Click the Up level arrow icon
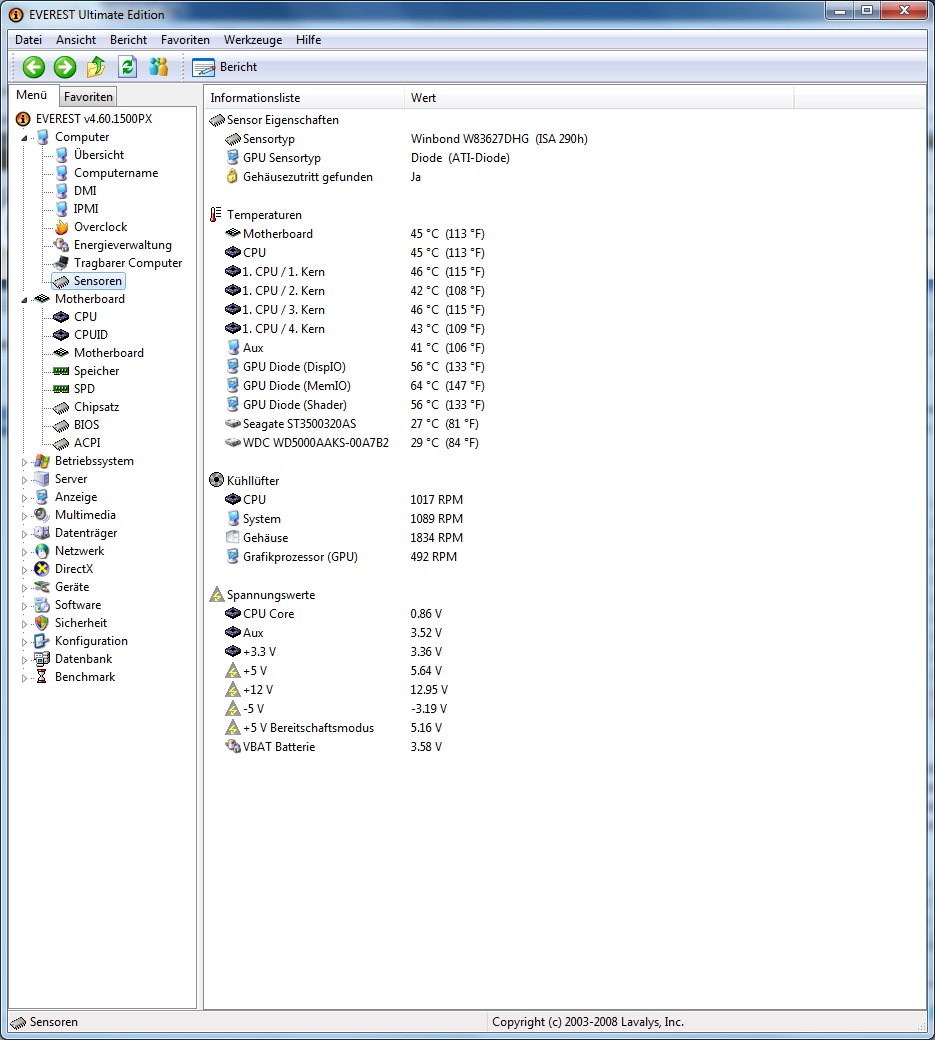The image size is (935, 1042). click(96, 67)
